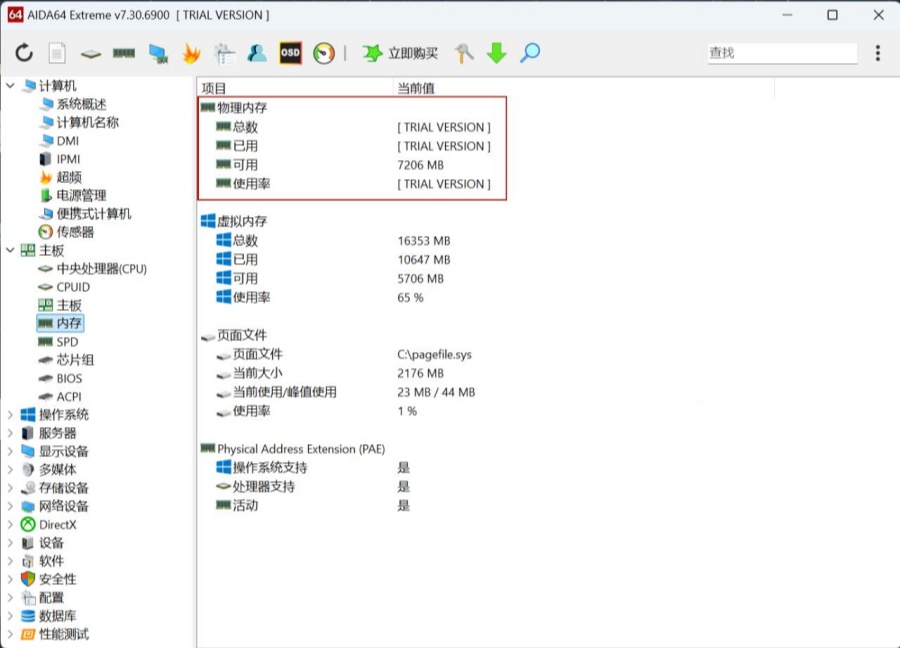Viewport: 900px width, 648px height.
Task: Open 电源管理 tree item
Action: (x=81, y=196)
